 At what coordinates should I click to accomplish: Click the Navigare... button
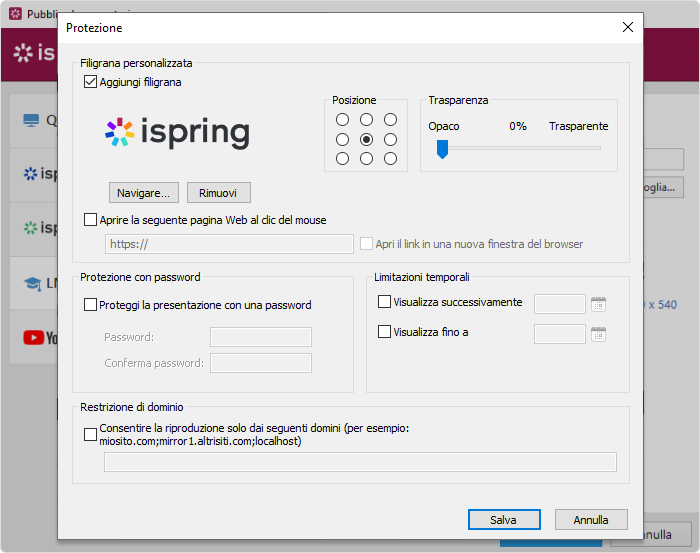(144, 193)
